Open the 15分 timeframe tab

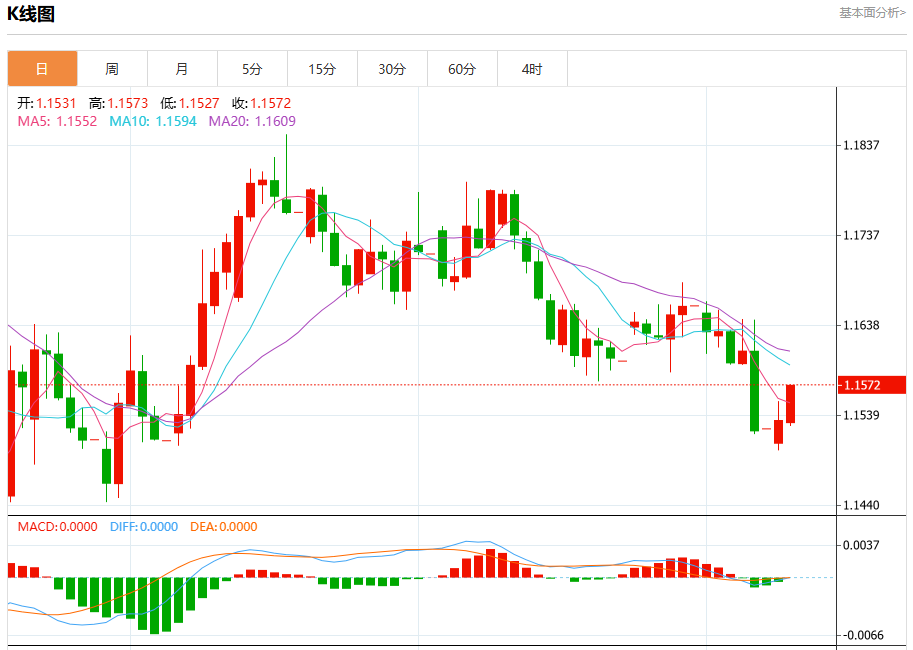(x=322, y=69)
